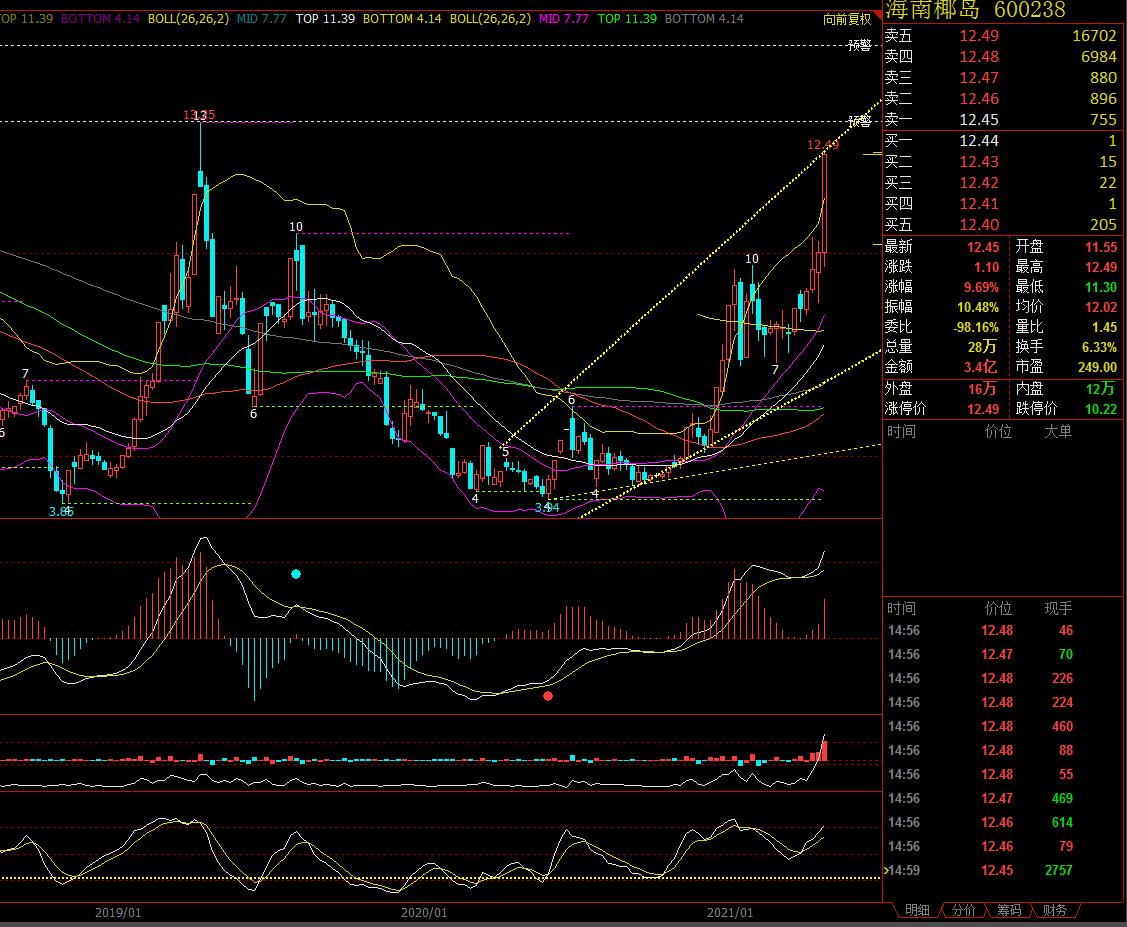Select the lower 预警 alert line label
The height and width of the screenshot is (927, 1127).
tap(858, 121)
